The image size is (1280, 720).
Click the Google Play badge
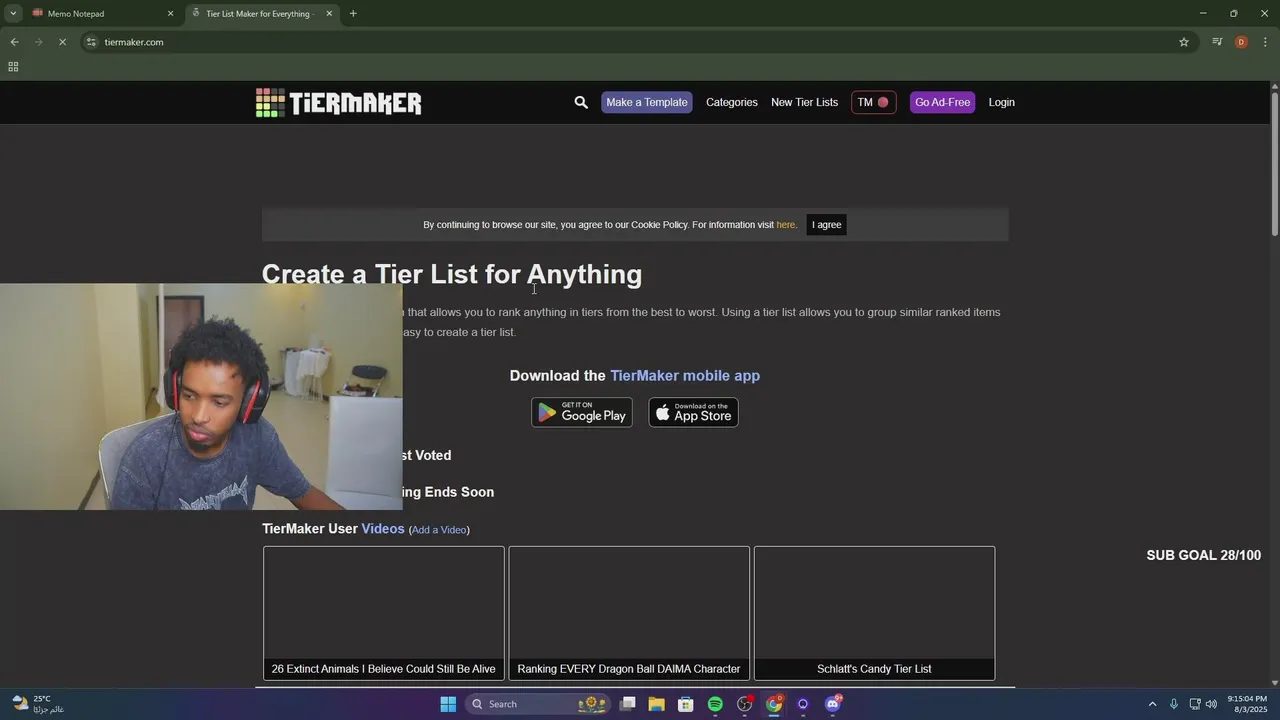pyautogui.click(x=582, y=412)
